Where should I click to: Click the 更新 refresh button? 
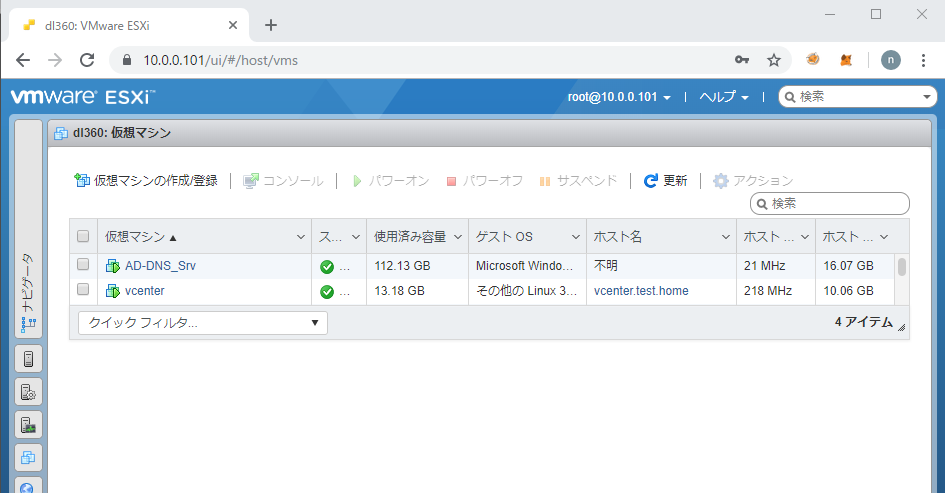click(665, 181)
